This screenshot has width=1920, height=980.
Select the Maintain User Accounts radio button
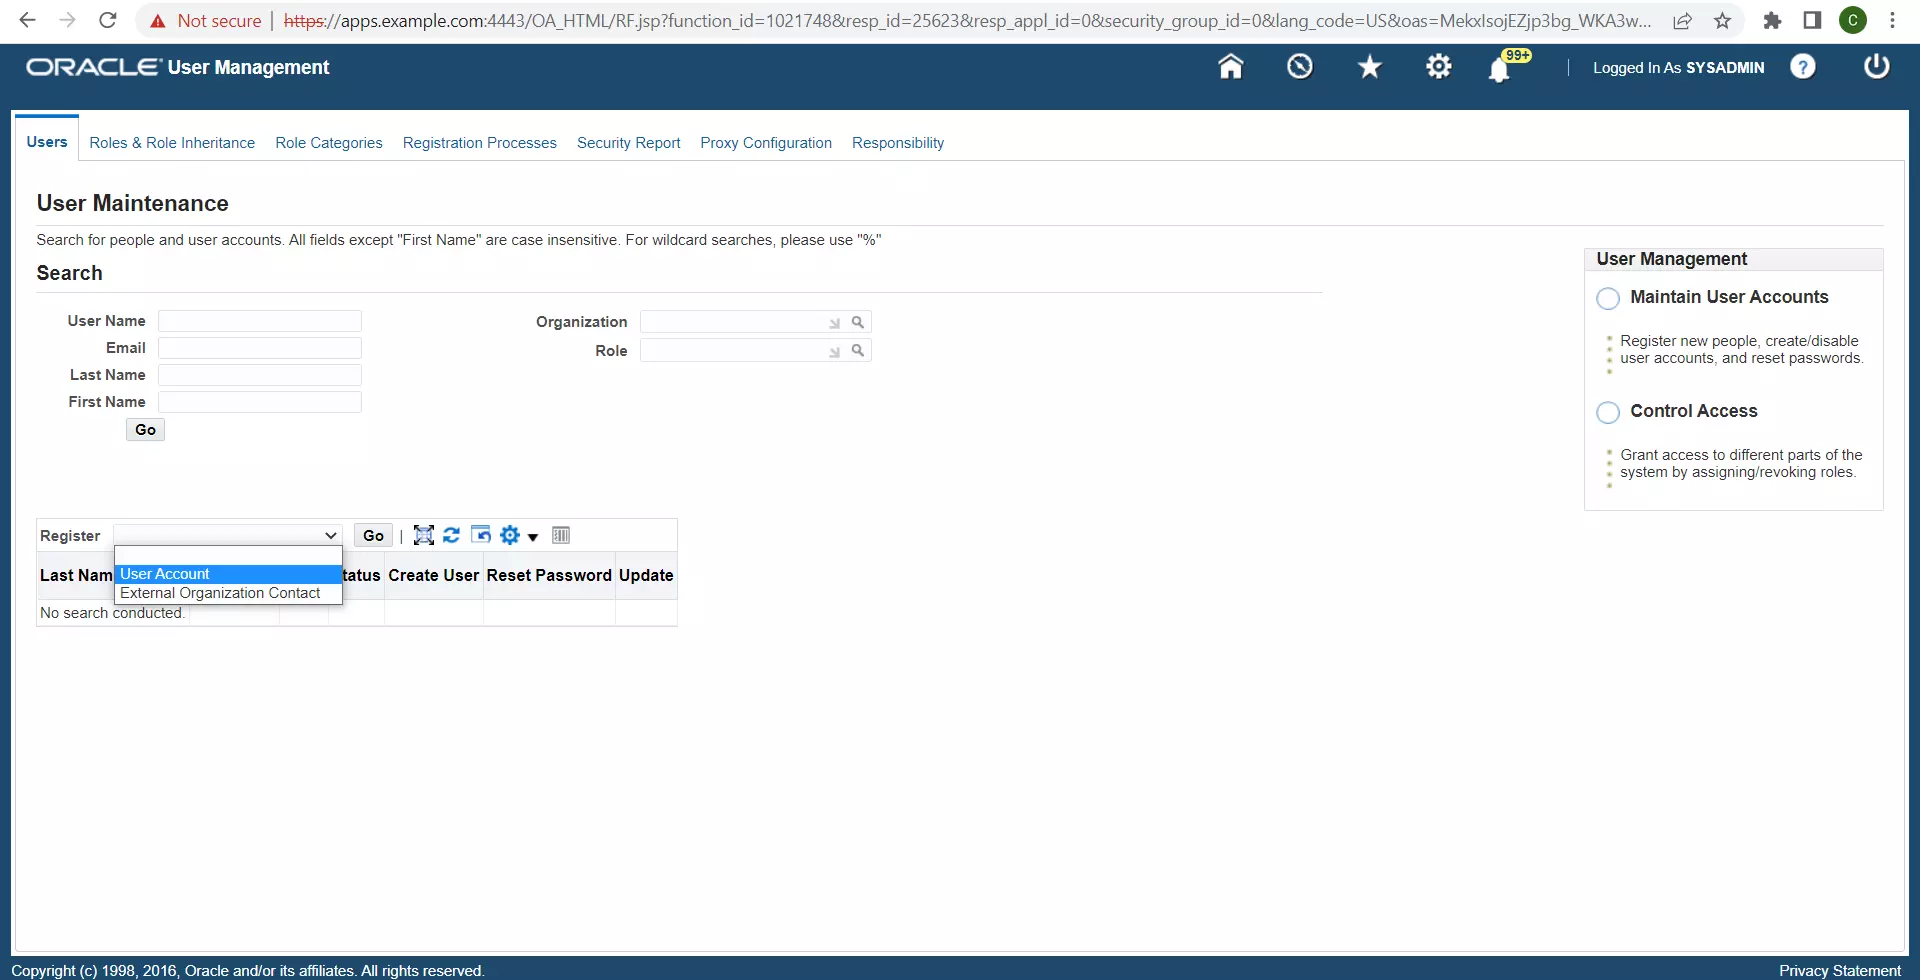1608,298
